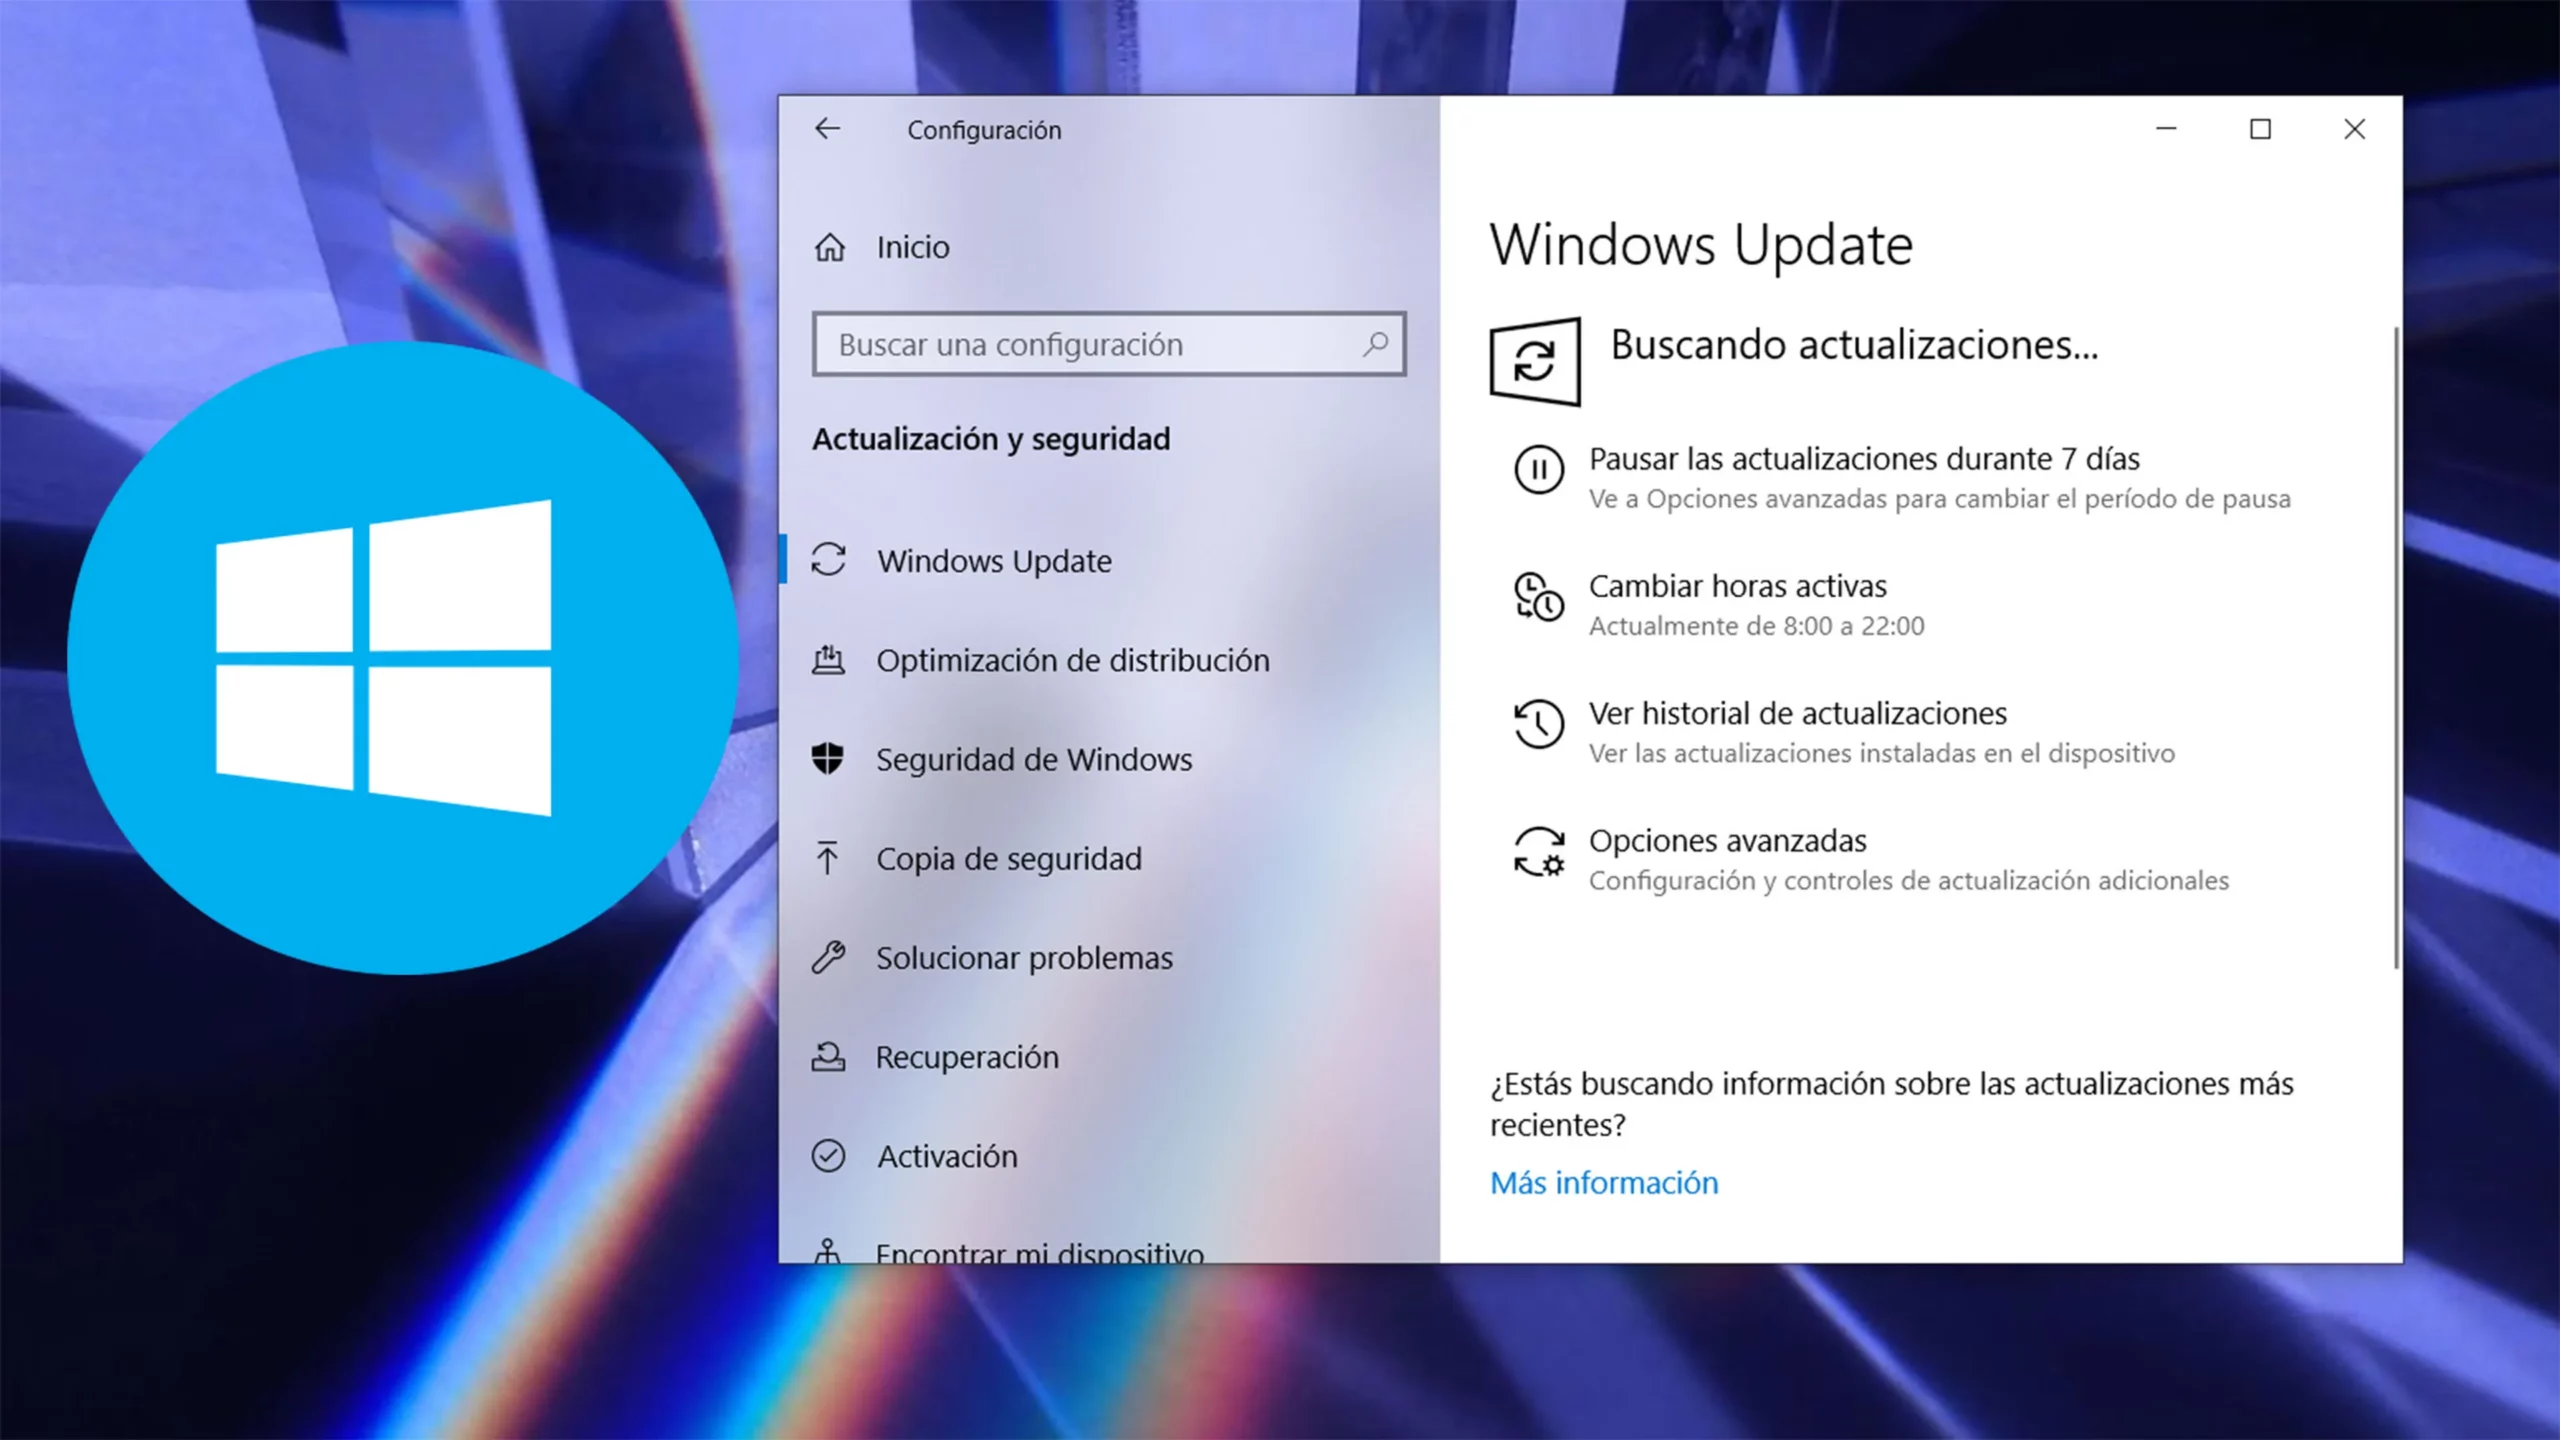Open the Inicio home icon
This screenshot has width=2560, height=1440.
829,247
